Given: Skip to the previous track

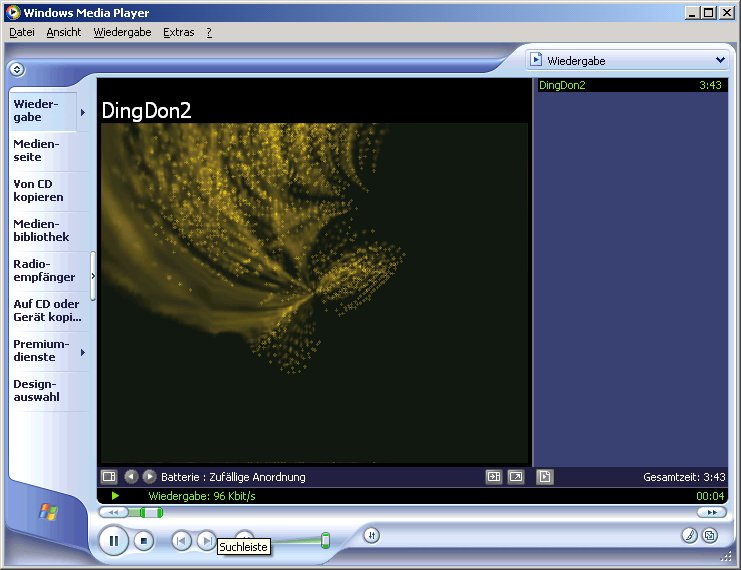Looking at the screenshot, I should 181,541.
